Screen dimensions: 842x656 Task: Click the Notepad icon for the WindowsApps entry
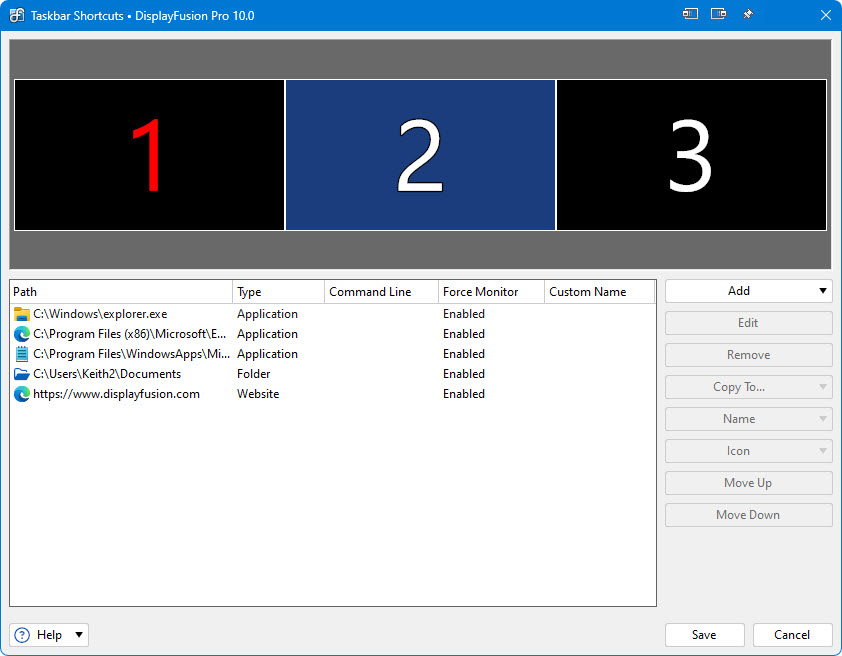point(22,354)
